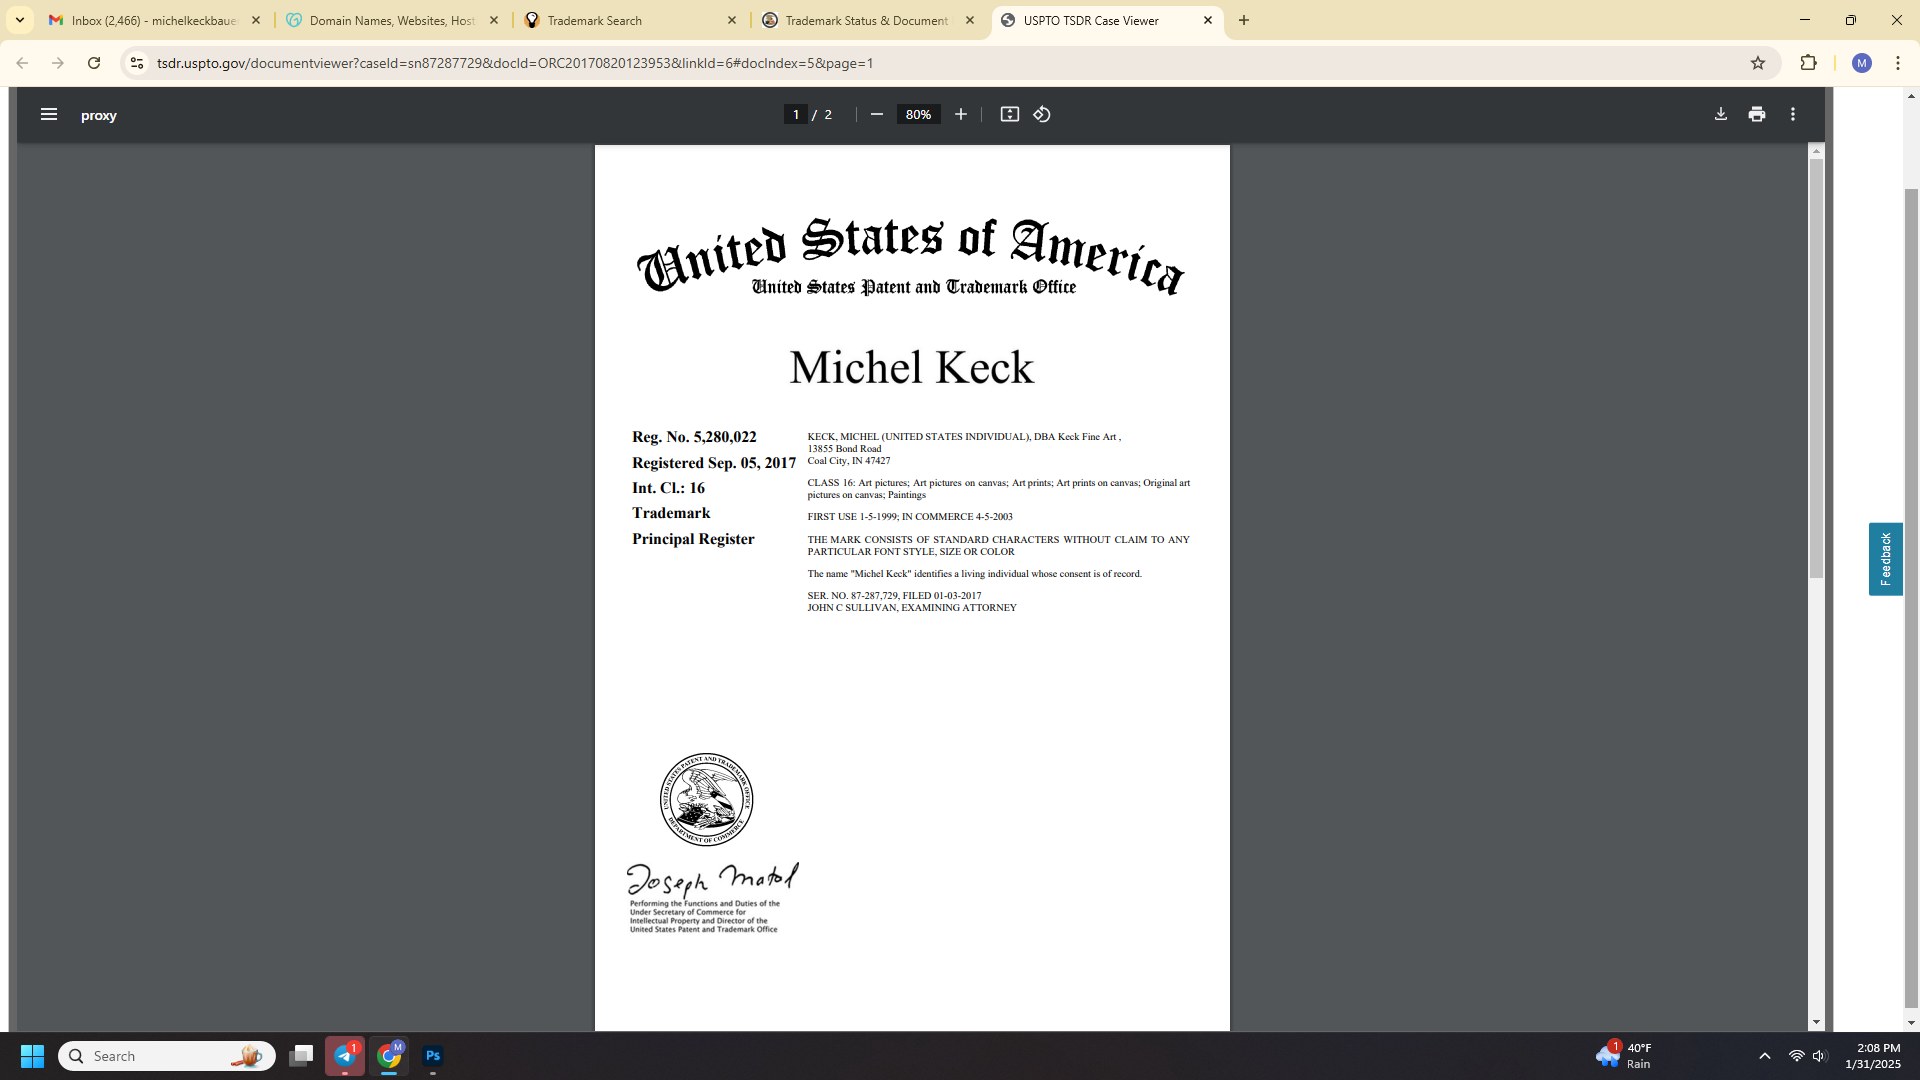View site information icon in address bar
The height and width of the screenshot is (1080, 1920).
coord(137,63)
